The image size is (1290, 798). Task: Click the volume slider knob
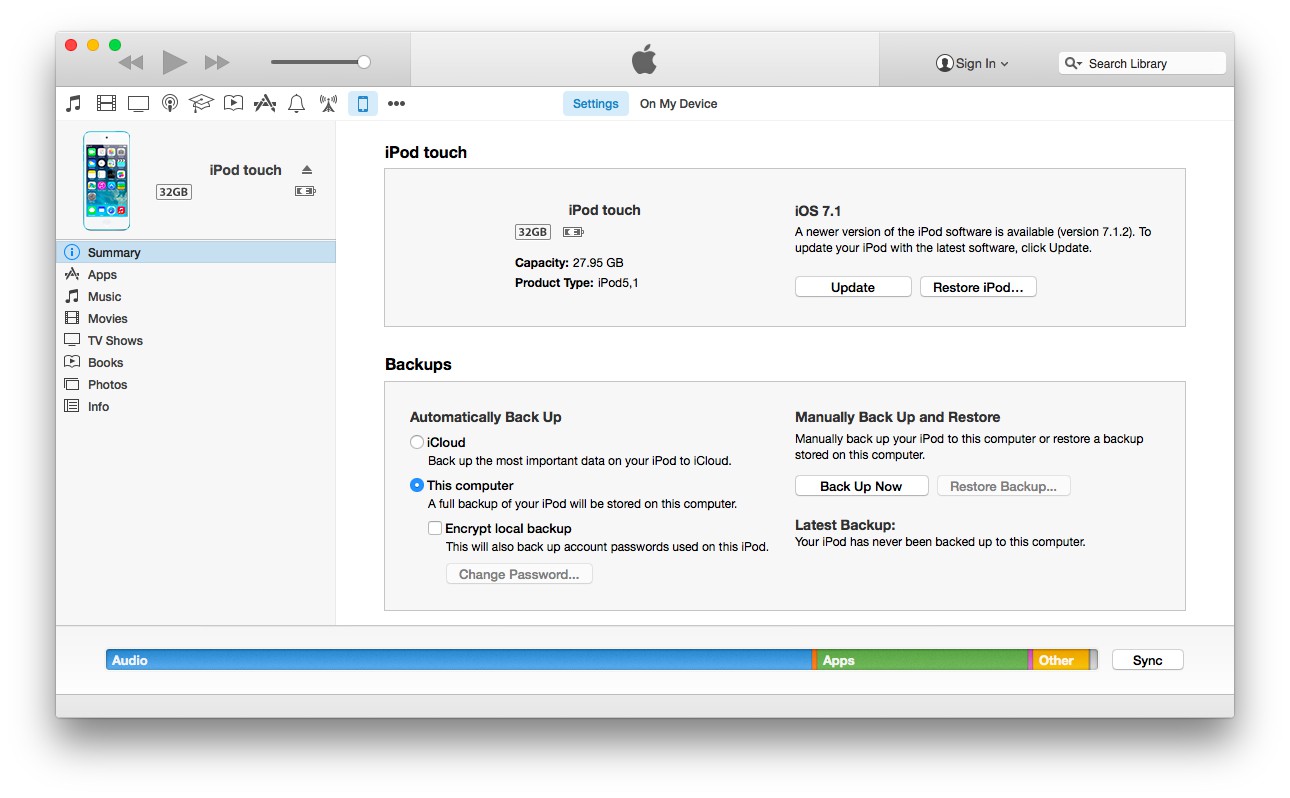tap(364, 62)
